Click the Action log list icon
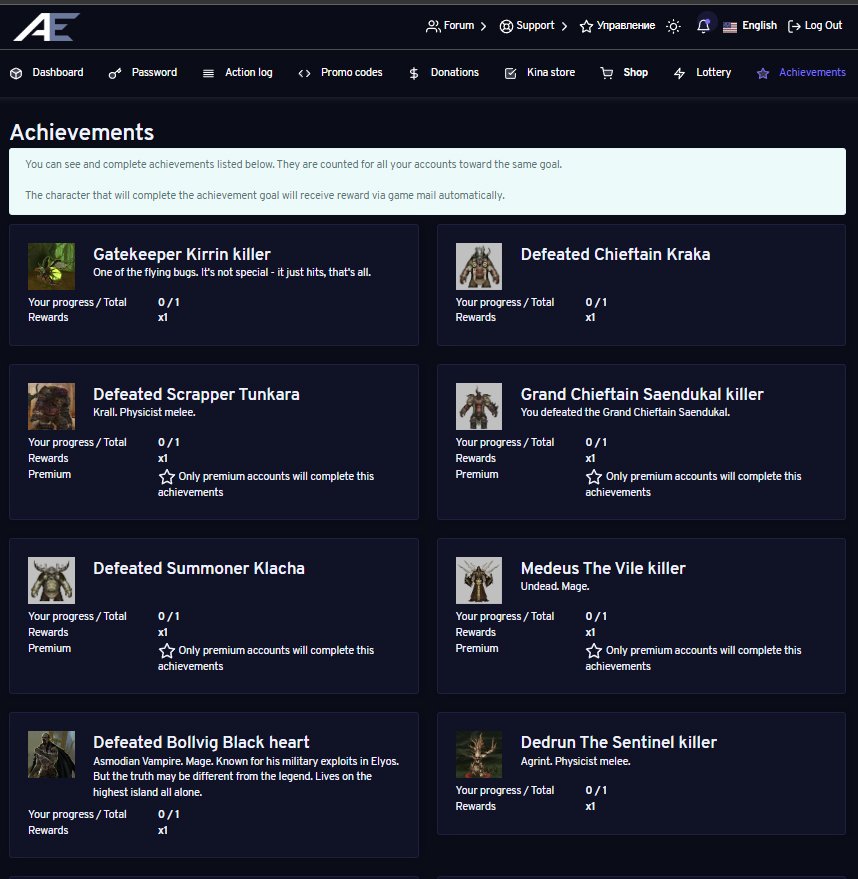The height and width of the screenshot is (879, 858). [x=208, y=74]
